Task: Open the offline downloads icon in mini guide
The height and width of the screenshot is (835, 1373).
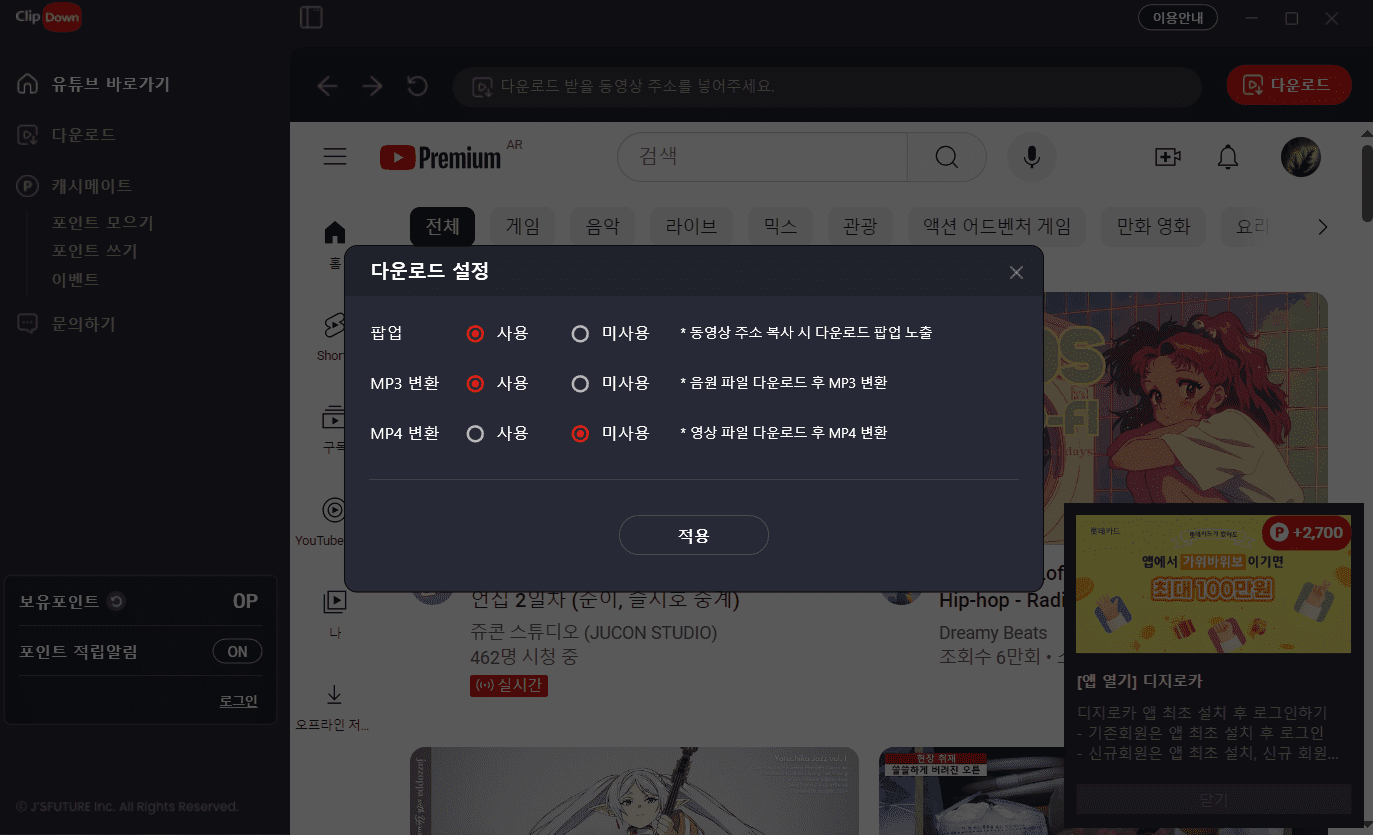Action: [x=334, y=694]
